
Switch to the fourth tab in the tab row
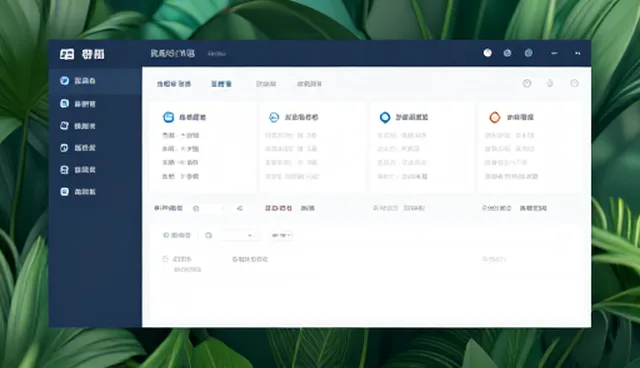coord(309,84)
